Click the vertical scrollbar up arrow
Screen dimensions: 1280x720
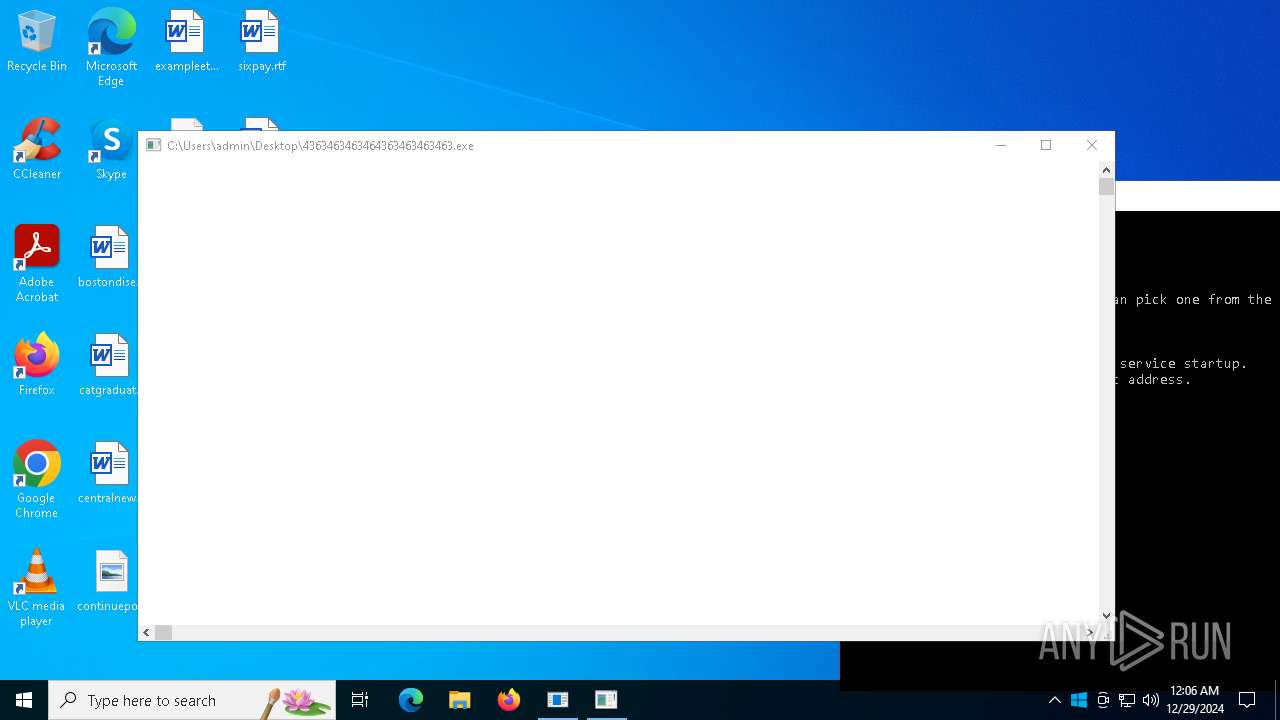pyautogui.click(x=1106, y=170)
